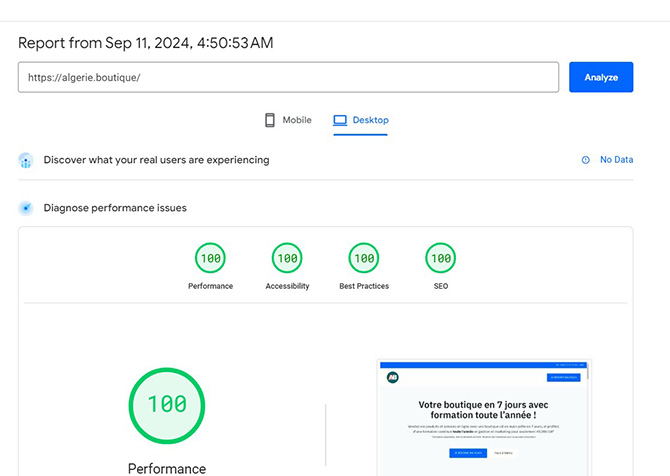This screenshot has width=670, height=476.
Task: Click the Accessibility score gauge
Action: coord(287,258)
